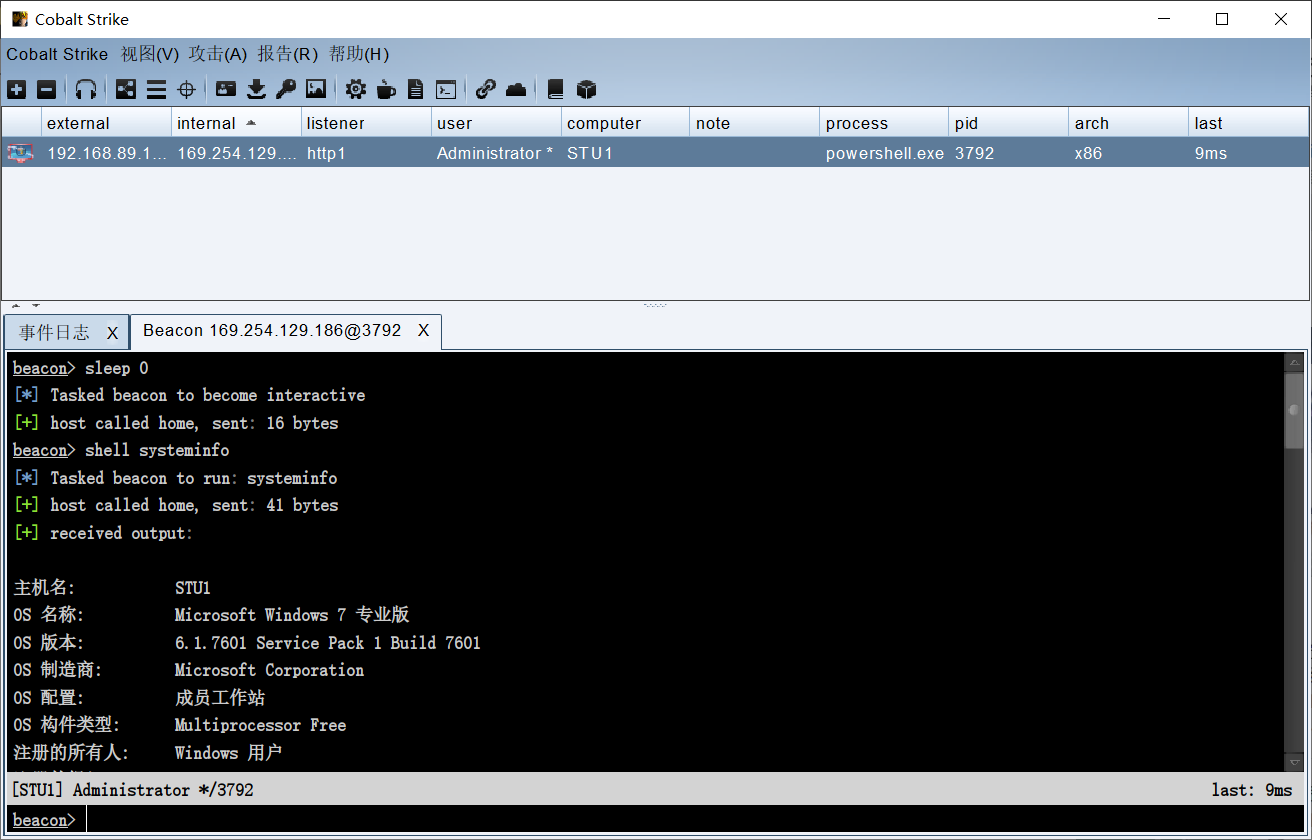Click the split pane collapse arrows
This screenshot has height=840, width=1312.
tap(25, 306)
